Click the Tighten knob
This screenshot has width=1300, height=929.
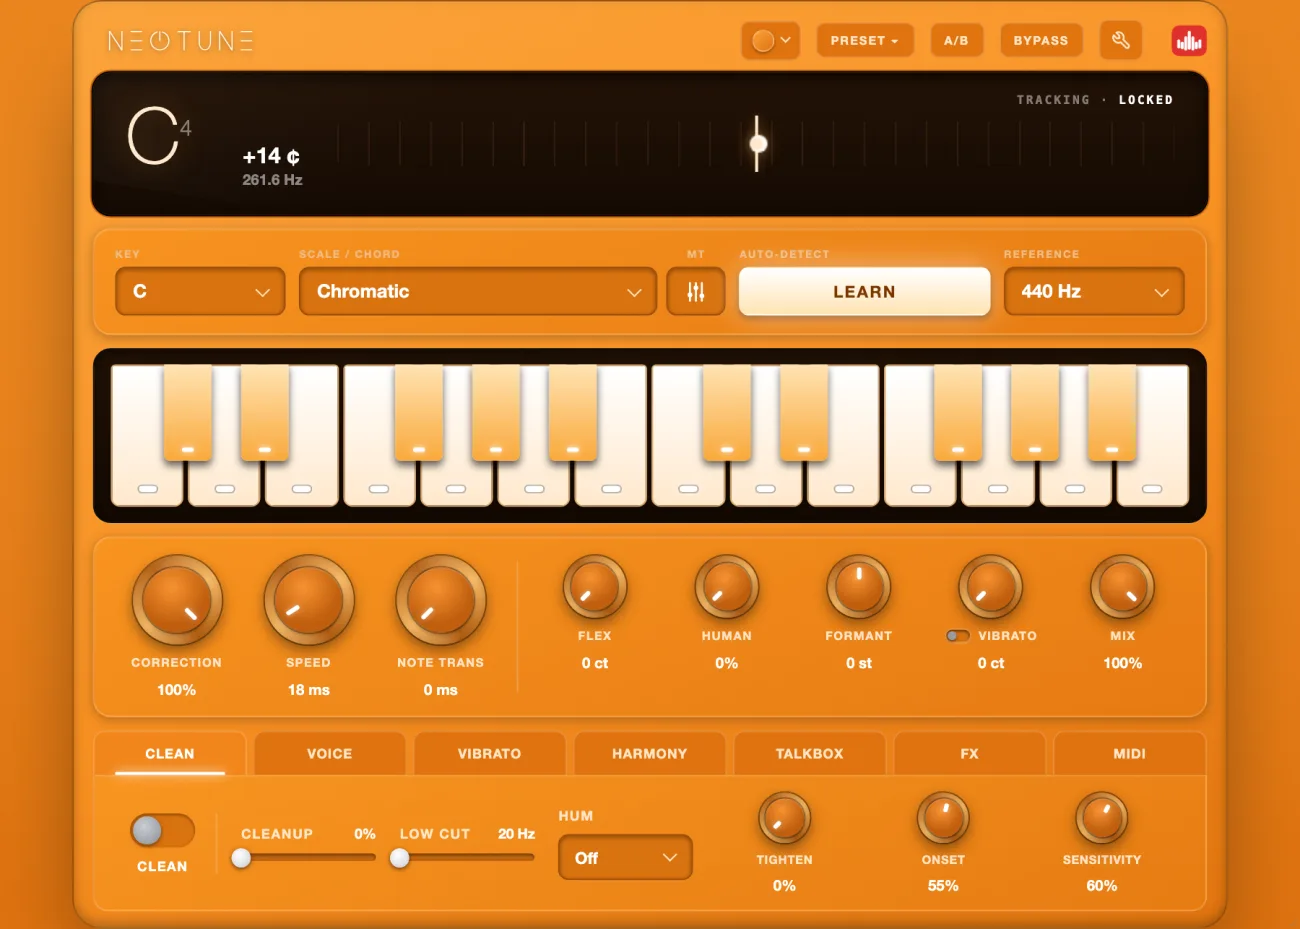click(785, 818)
